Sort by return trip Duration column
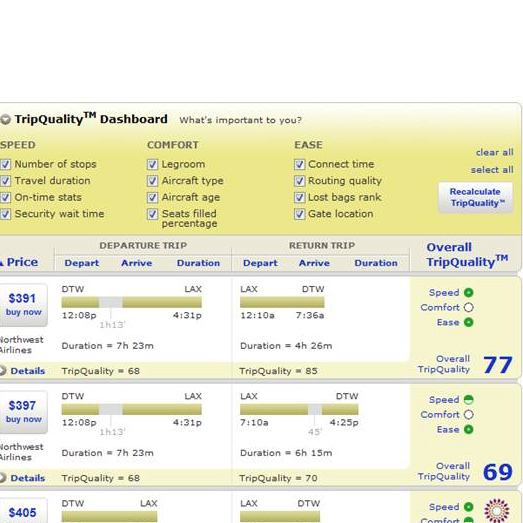Screen dimensions: 523x523 (376, 263)
